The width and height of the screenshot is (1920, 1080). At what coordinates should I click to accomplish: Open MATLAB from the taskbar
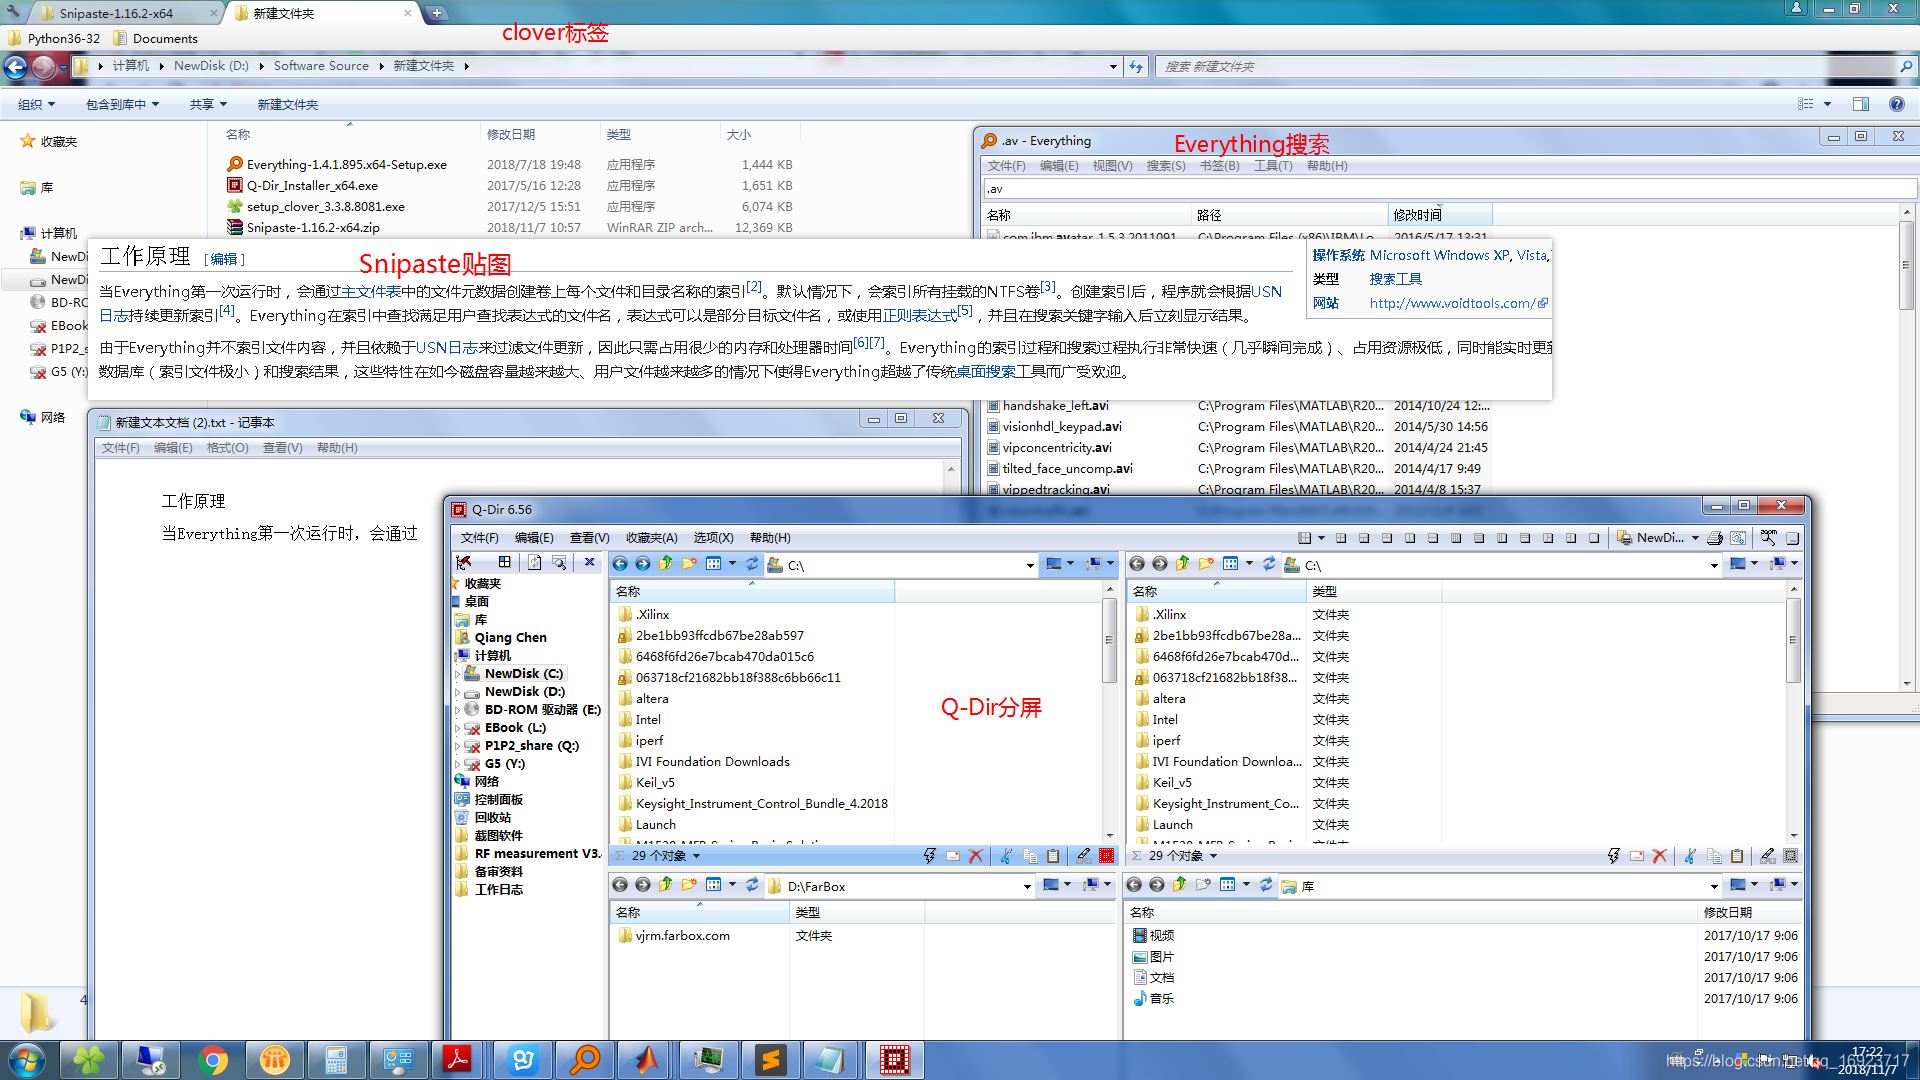pos(647,1059)
